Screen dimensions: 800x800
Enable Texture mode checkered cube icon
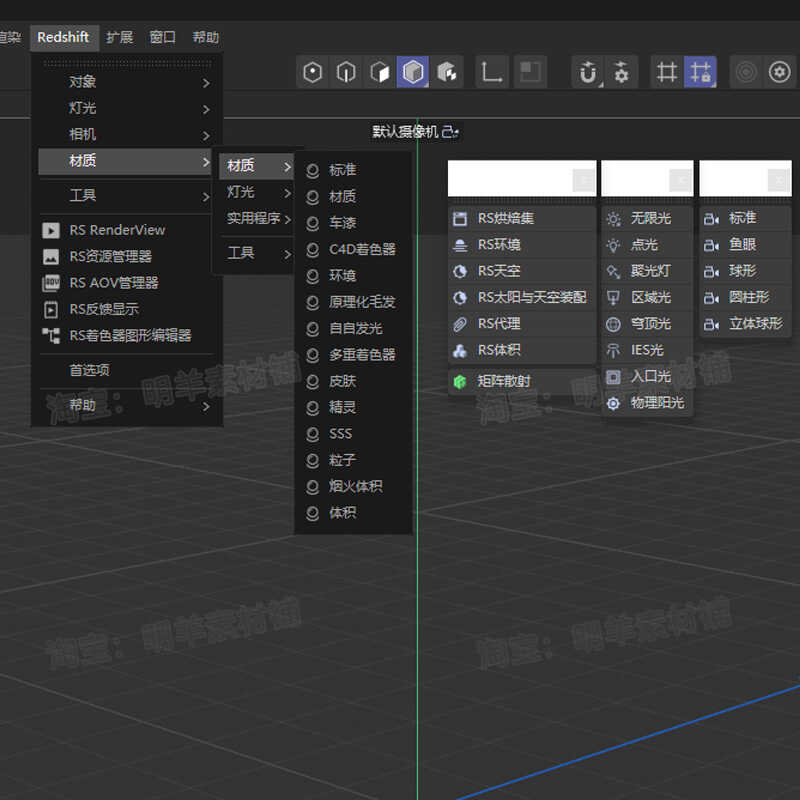pyautogui.click(x=446, y=72)
